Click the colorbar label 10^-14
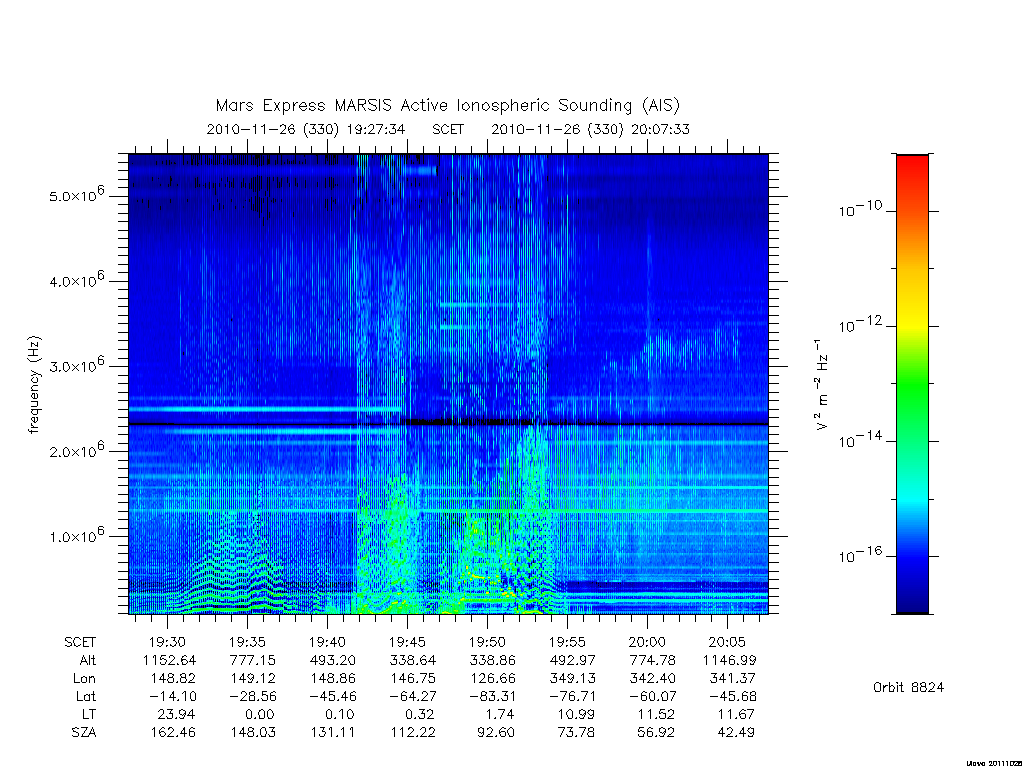The width and height of the screenshot is (1024, 768). (860, 439)
